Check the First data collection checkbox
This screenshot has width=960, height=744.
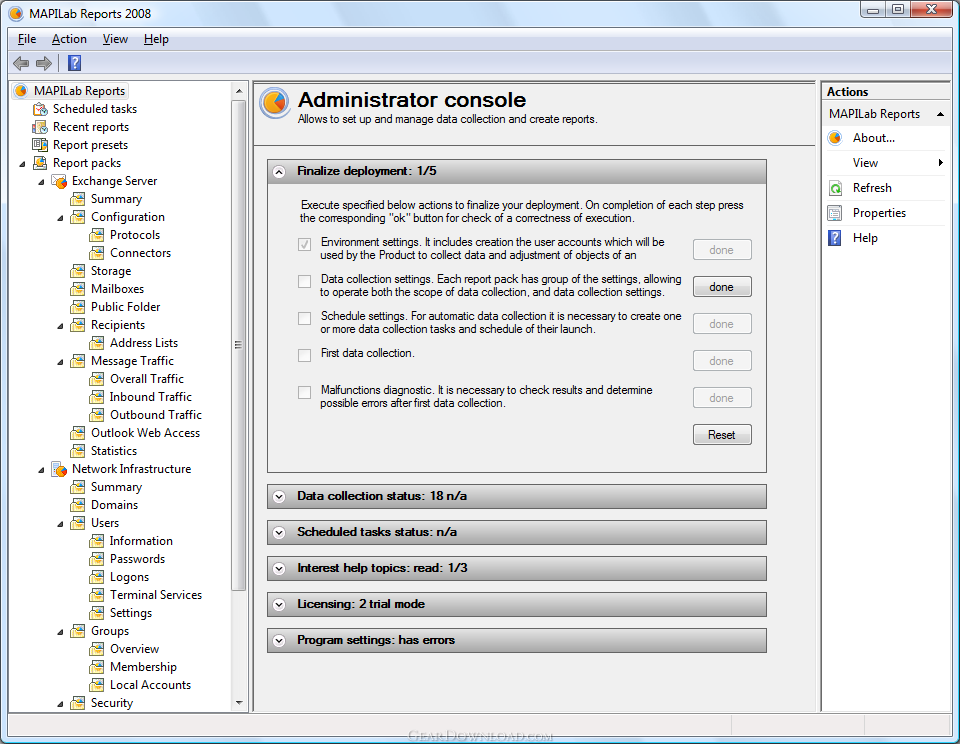(x=304, y=355)
